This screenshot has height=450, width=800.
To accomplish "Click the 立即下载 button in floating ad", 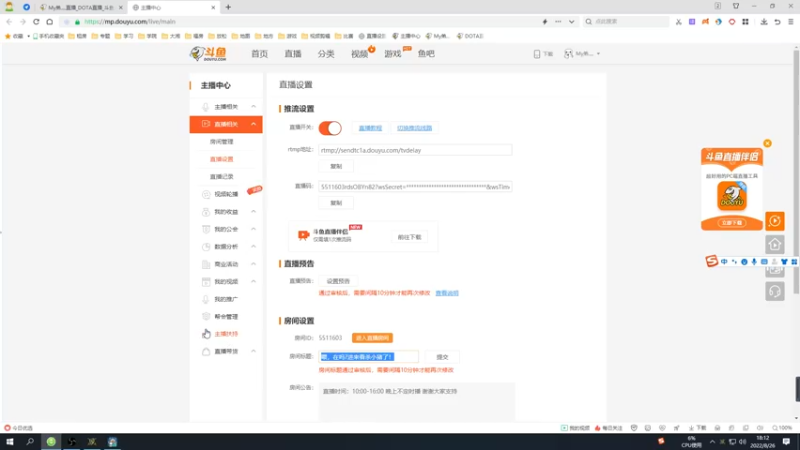I will (x=732, y=223).
